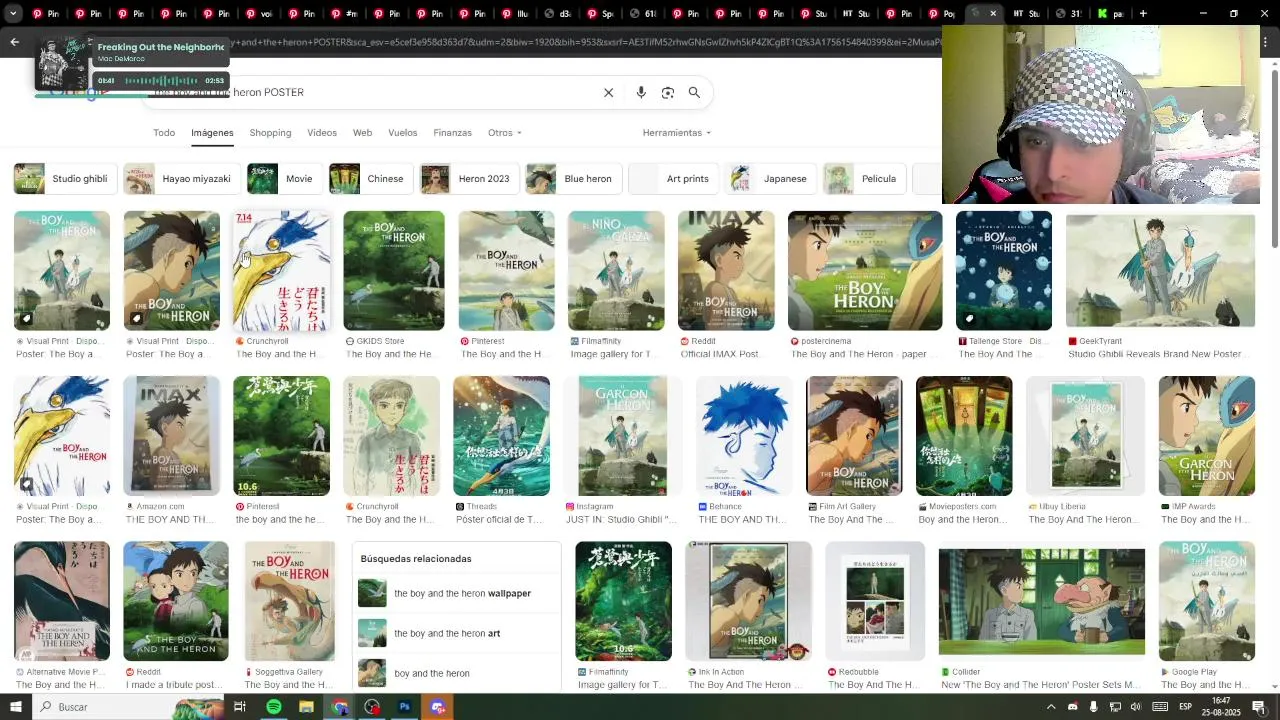The width and height of the screenshot is (1280, 720).
Task: Open File Explorer from the taskbar
Action: (x=306, y=707)
